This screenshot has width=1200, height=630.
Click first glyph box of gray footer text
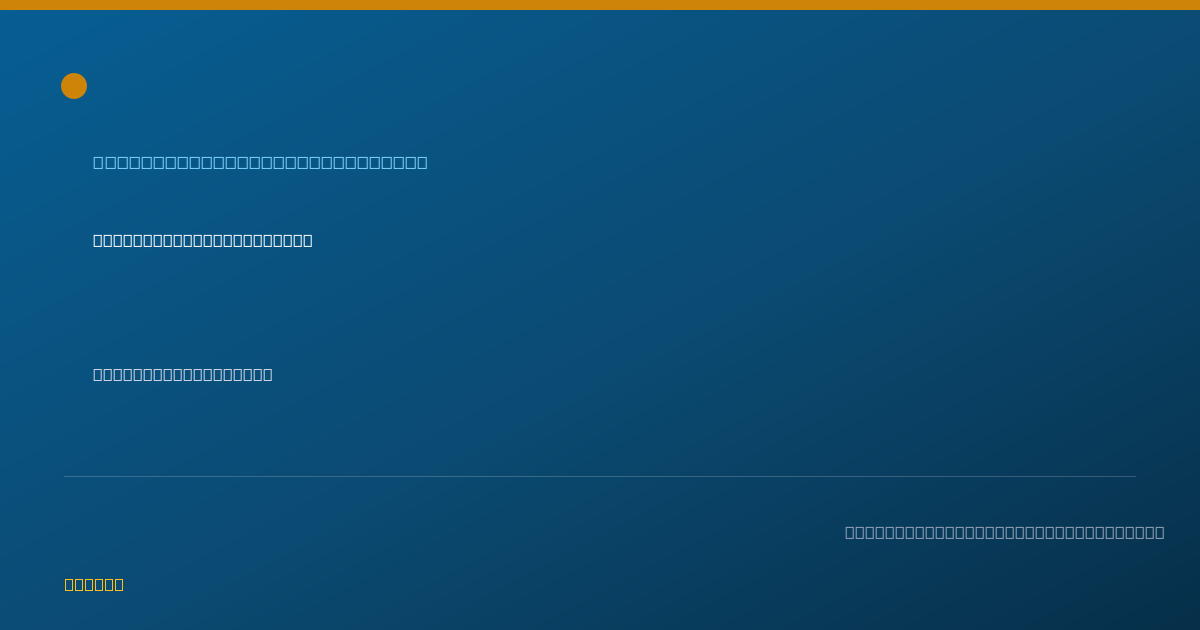(850, 532)
